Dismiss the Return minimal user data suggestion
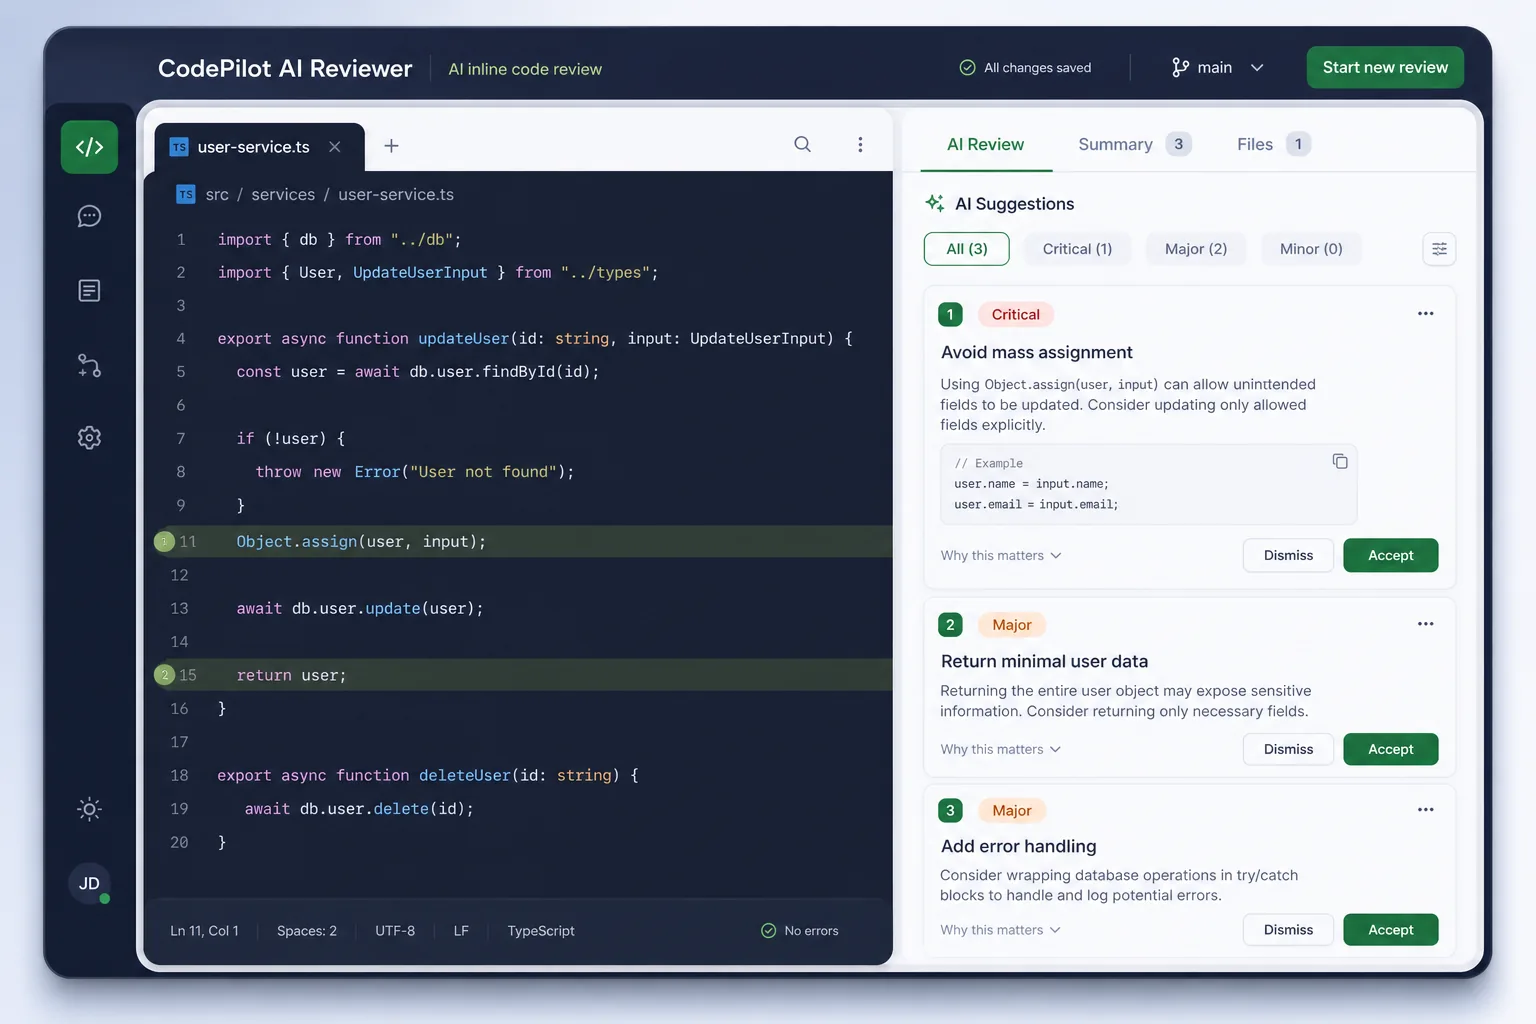The image size is (1536, 1024). (x=1288, y=749)
